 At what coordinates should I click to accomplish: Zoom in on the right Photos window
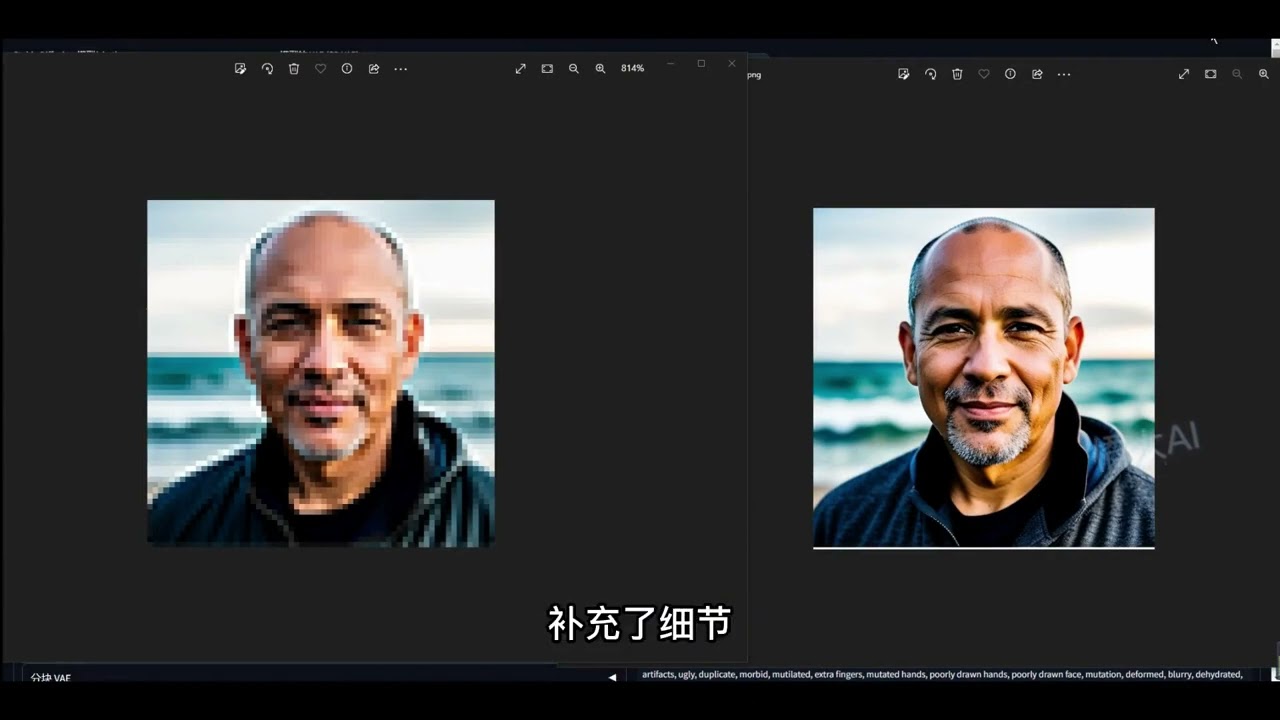(1264, 74)
